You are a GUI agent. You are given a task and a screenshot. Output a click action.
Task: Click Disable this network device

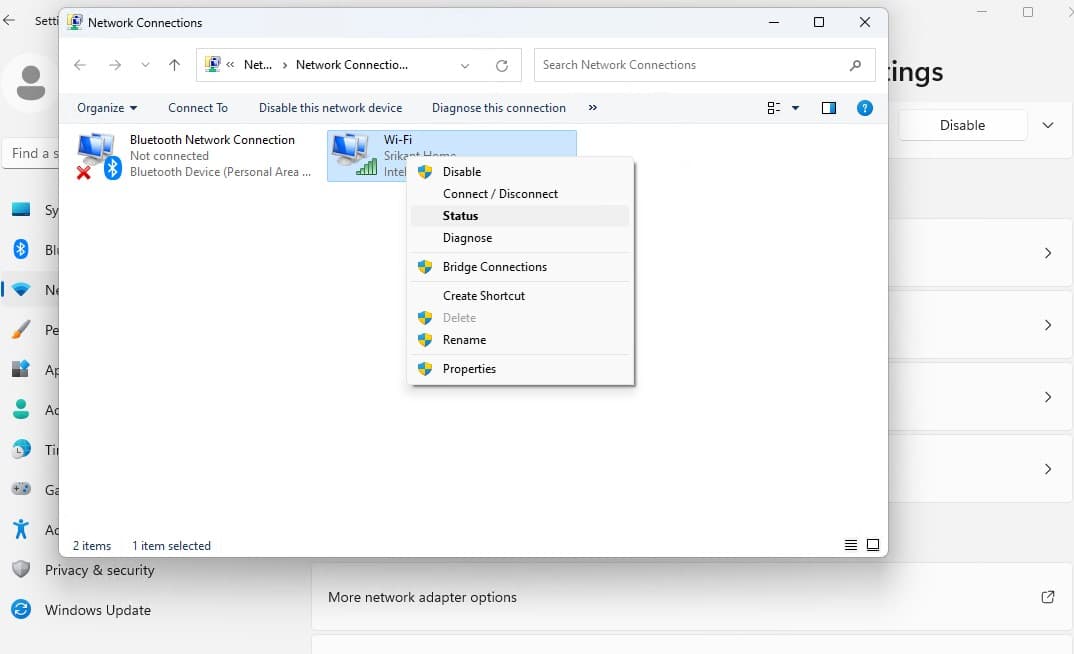pyautogui.click(x=330, y=108)
